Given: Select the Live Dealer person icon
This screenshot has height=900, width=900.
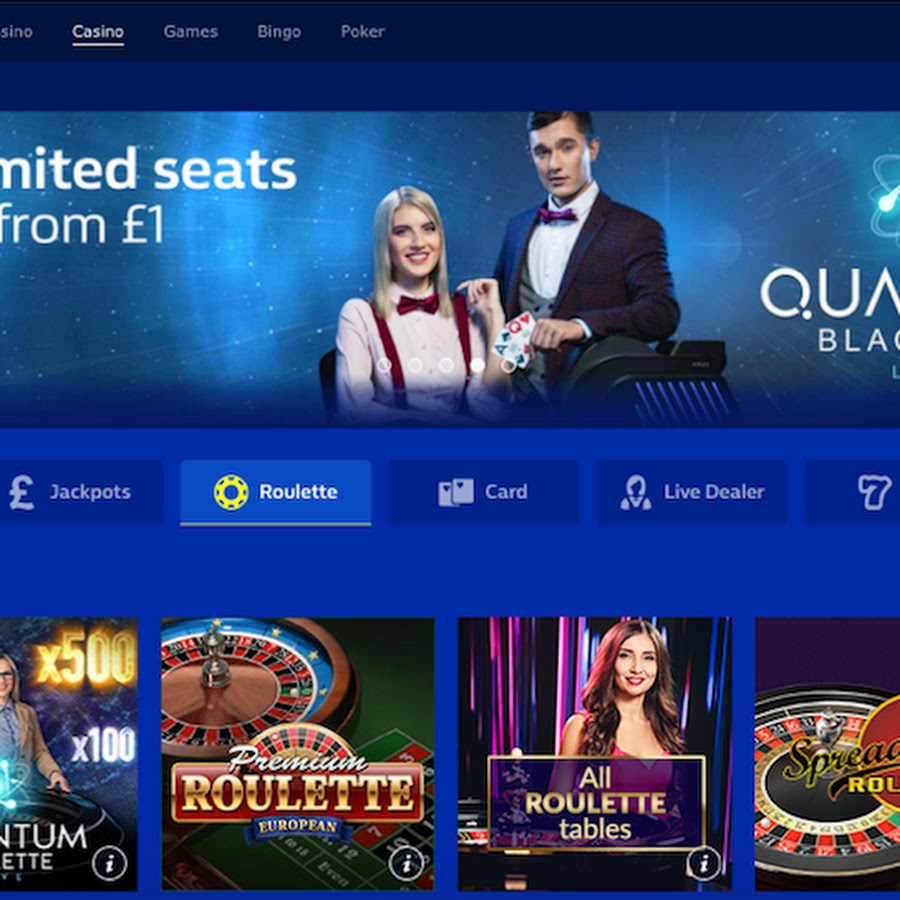Looking at the screenshot, I should (x=635, y=492).
